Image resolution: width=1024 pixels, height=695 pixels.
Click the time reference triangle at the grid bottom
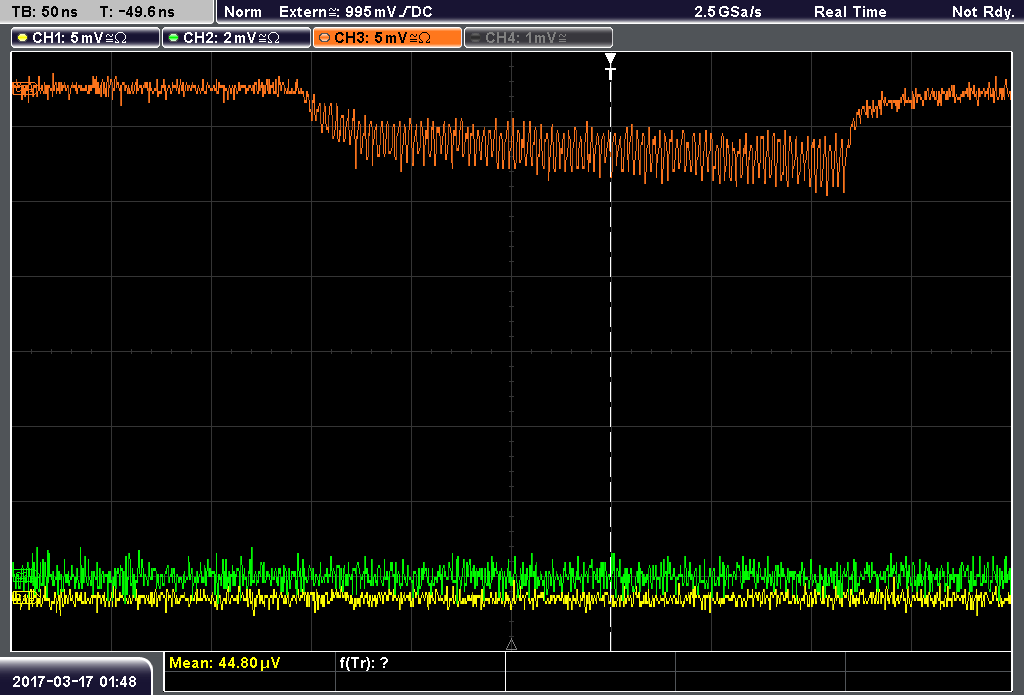(x=511, y=645)
